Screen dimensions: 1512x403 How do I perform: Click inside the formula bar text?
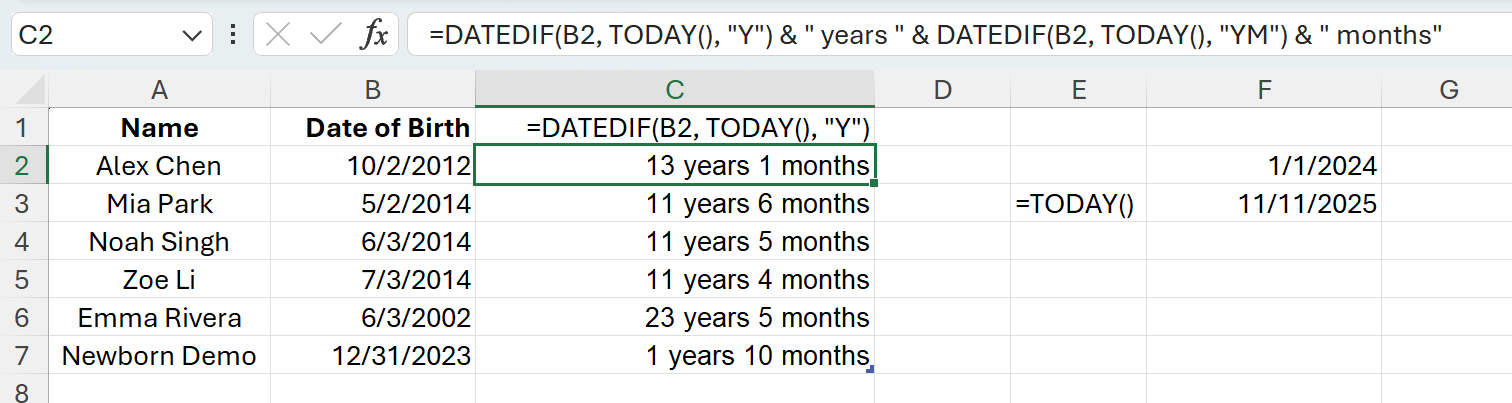(935, 35)
